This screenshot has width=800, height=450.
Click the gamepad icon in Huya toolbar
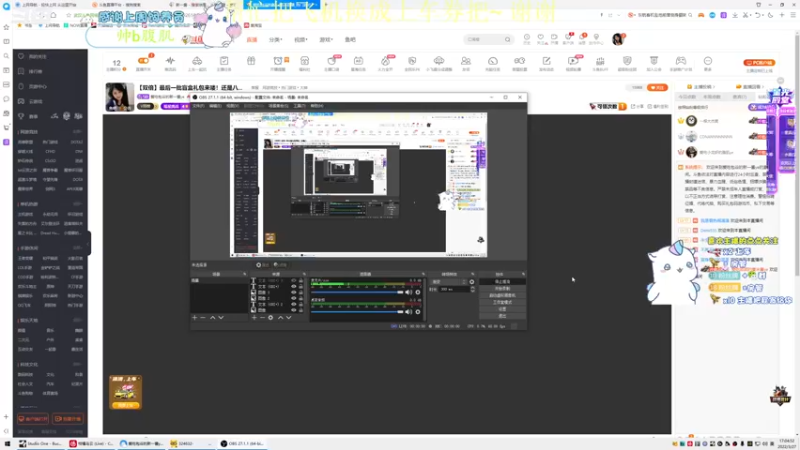(681, 61)
